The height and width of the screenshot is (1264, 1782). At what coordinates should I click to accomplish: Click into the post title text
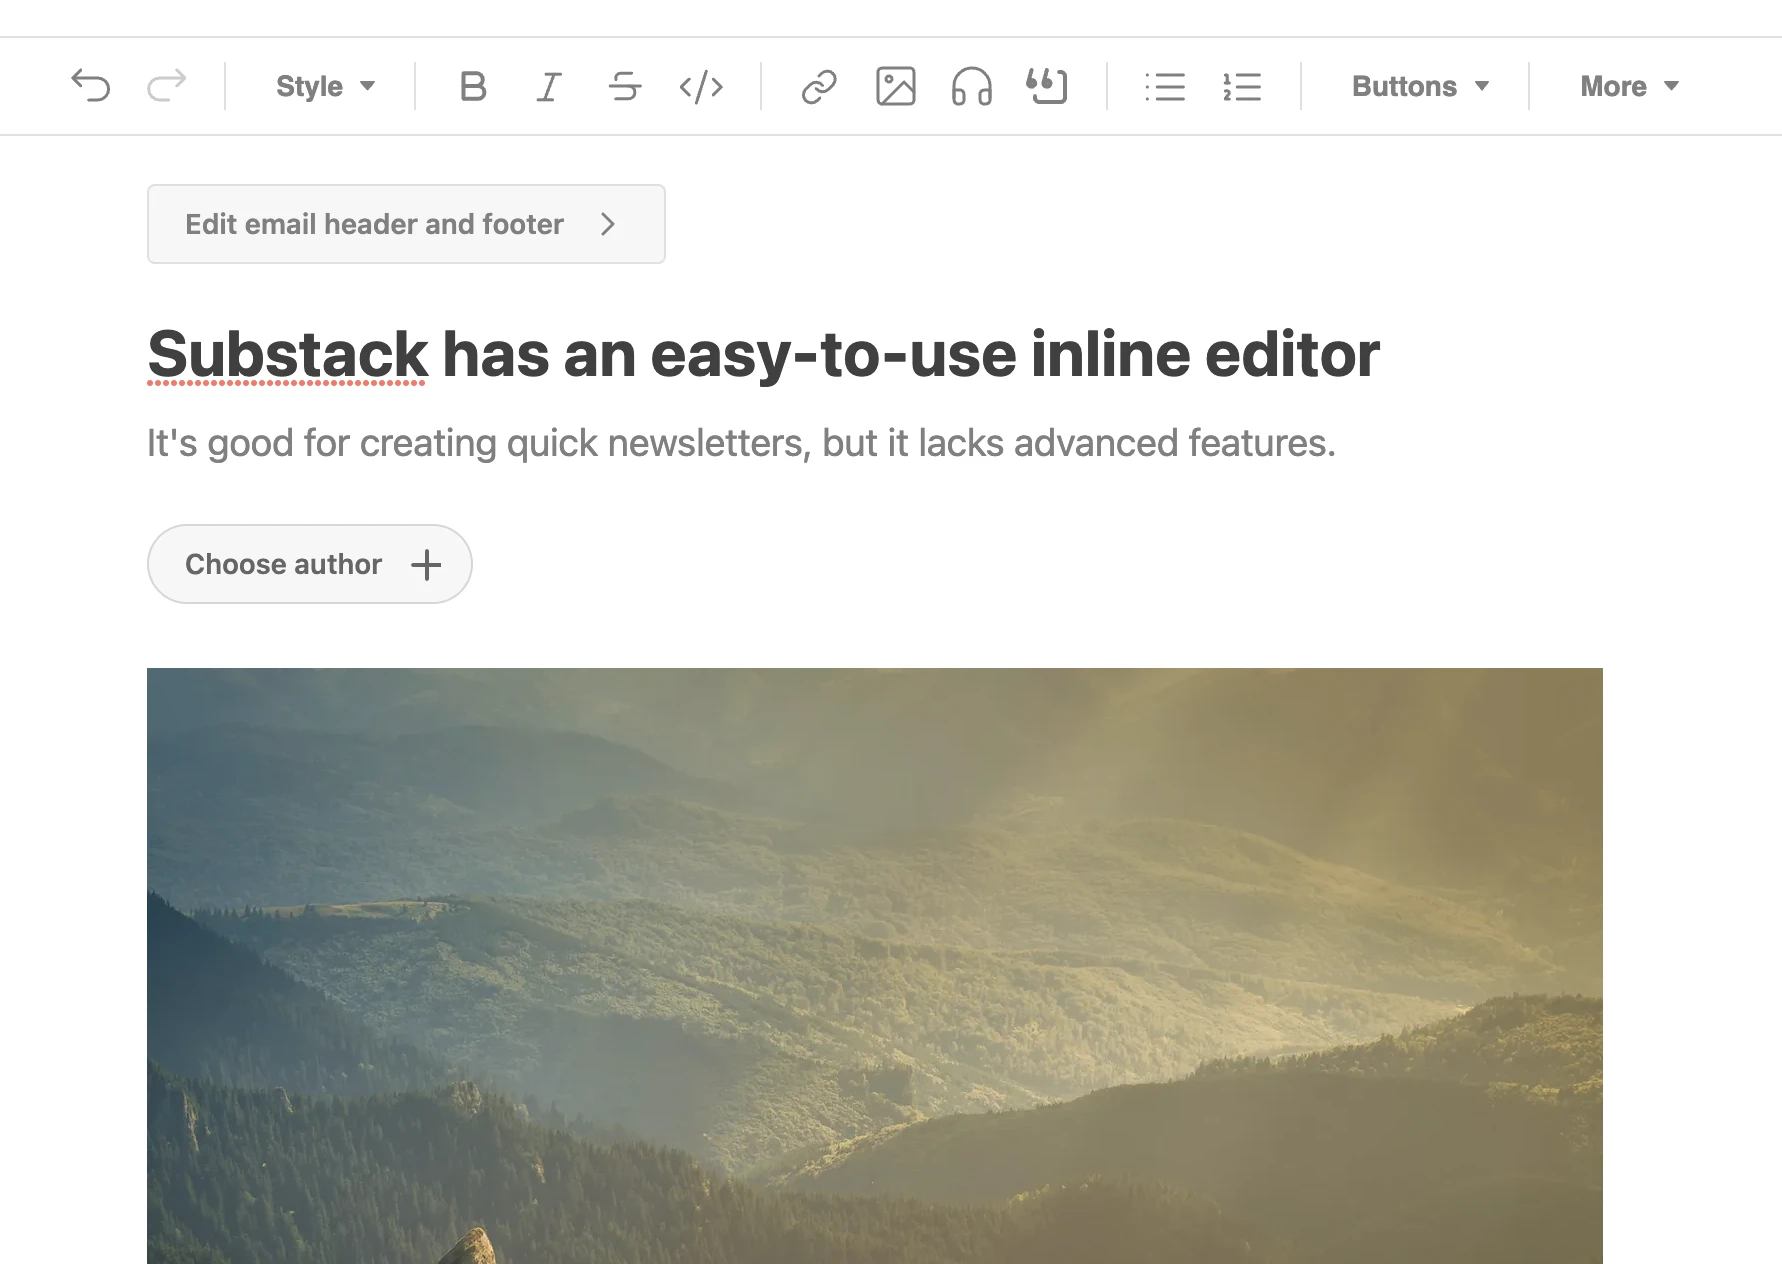tap(762, 354)
